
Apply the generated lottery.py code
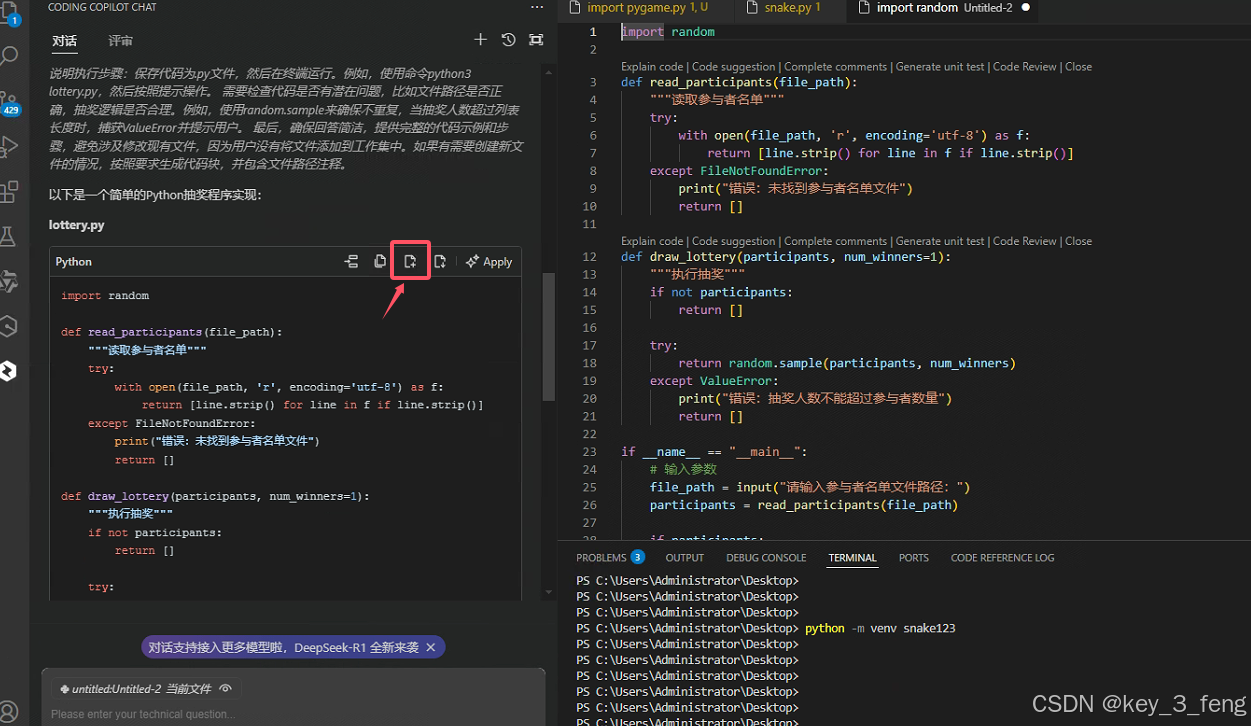point(489,262)
